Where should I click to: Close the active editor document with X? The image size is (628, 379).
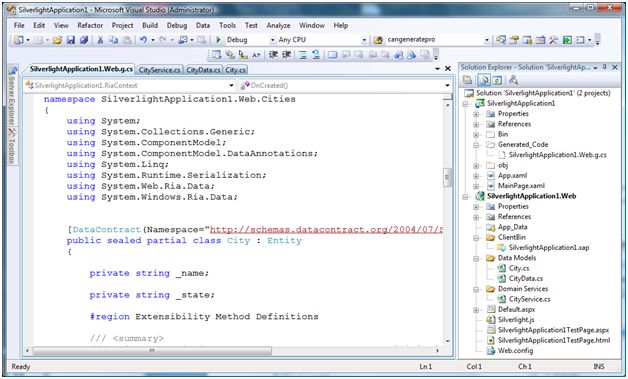(x=448, y=69)
